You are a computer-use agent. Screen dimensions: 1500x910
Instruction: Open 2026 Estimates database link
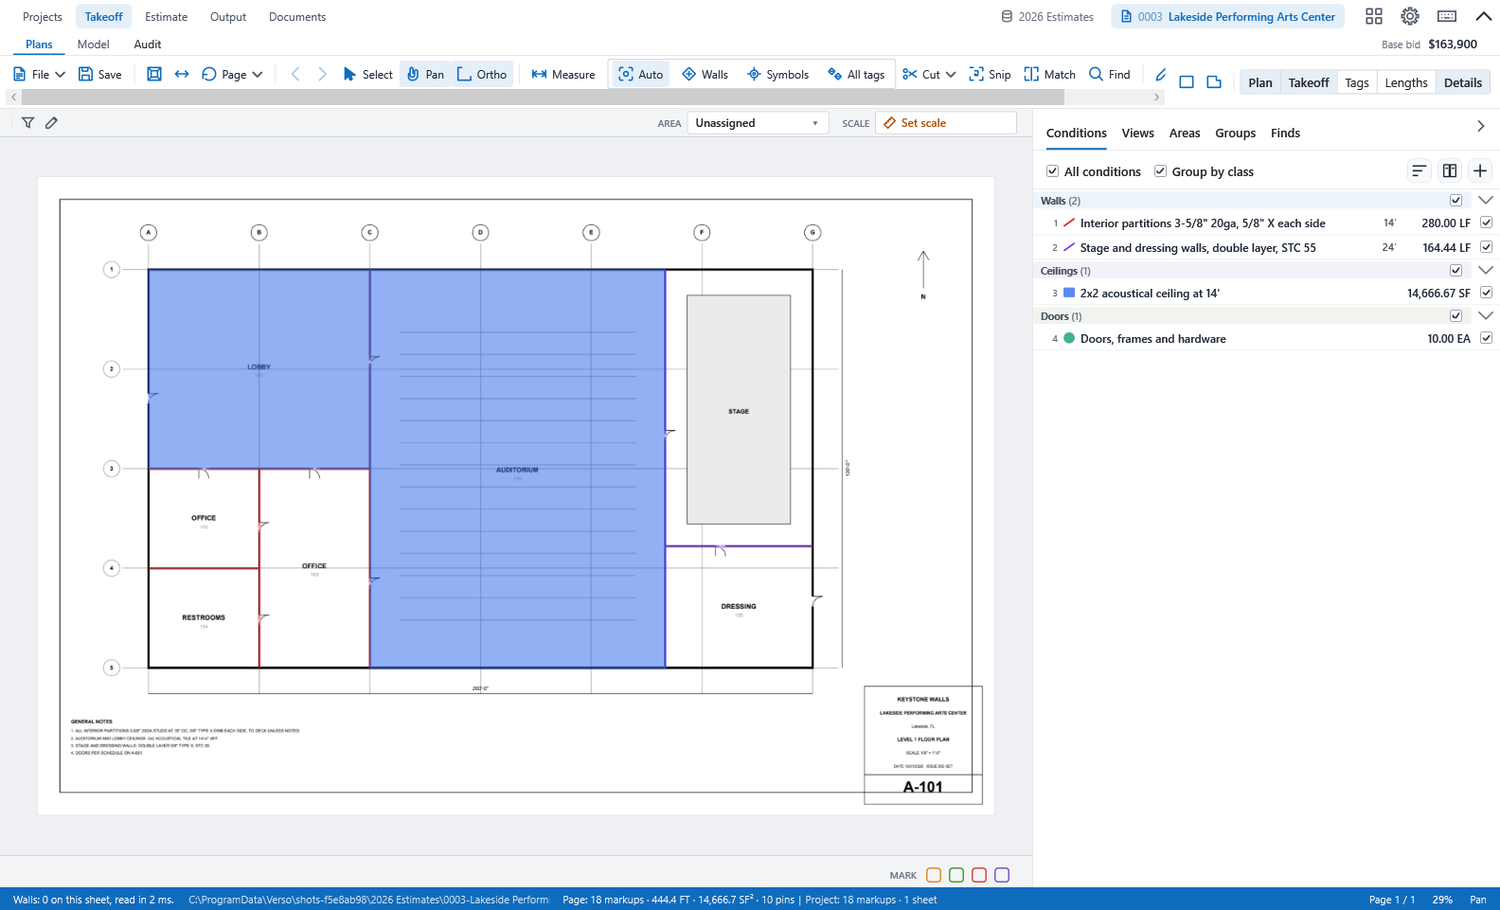[1047, 17]
